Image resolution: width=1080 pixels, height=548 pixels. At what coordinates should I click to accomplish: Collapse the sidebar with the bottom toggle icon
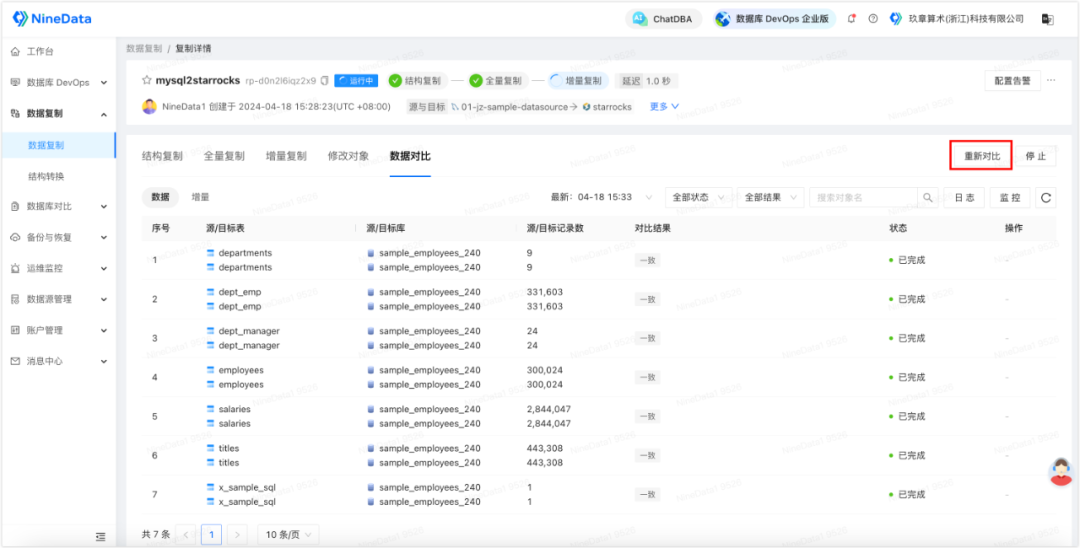(101, 536)
